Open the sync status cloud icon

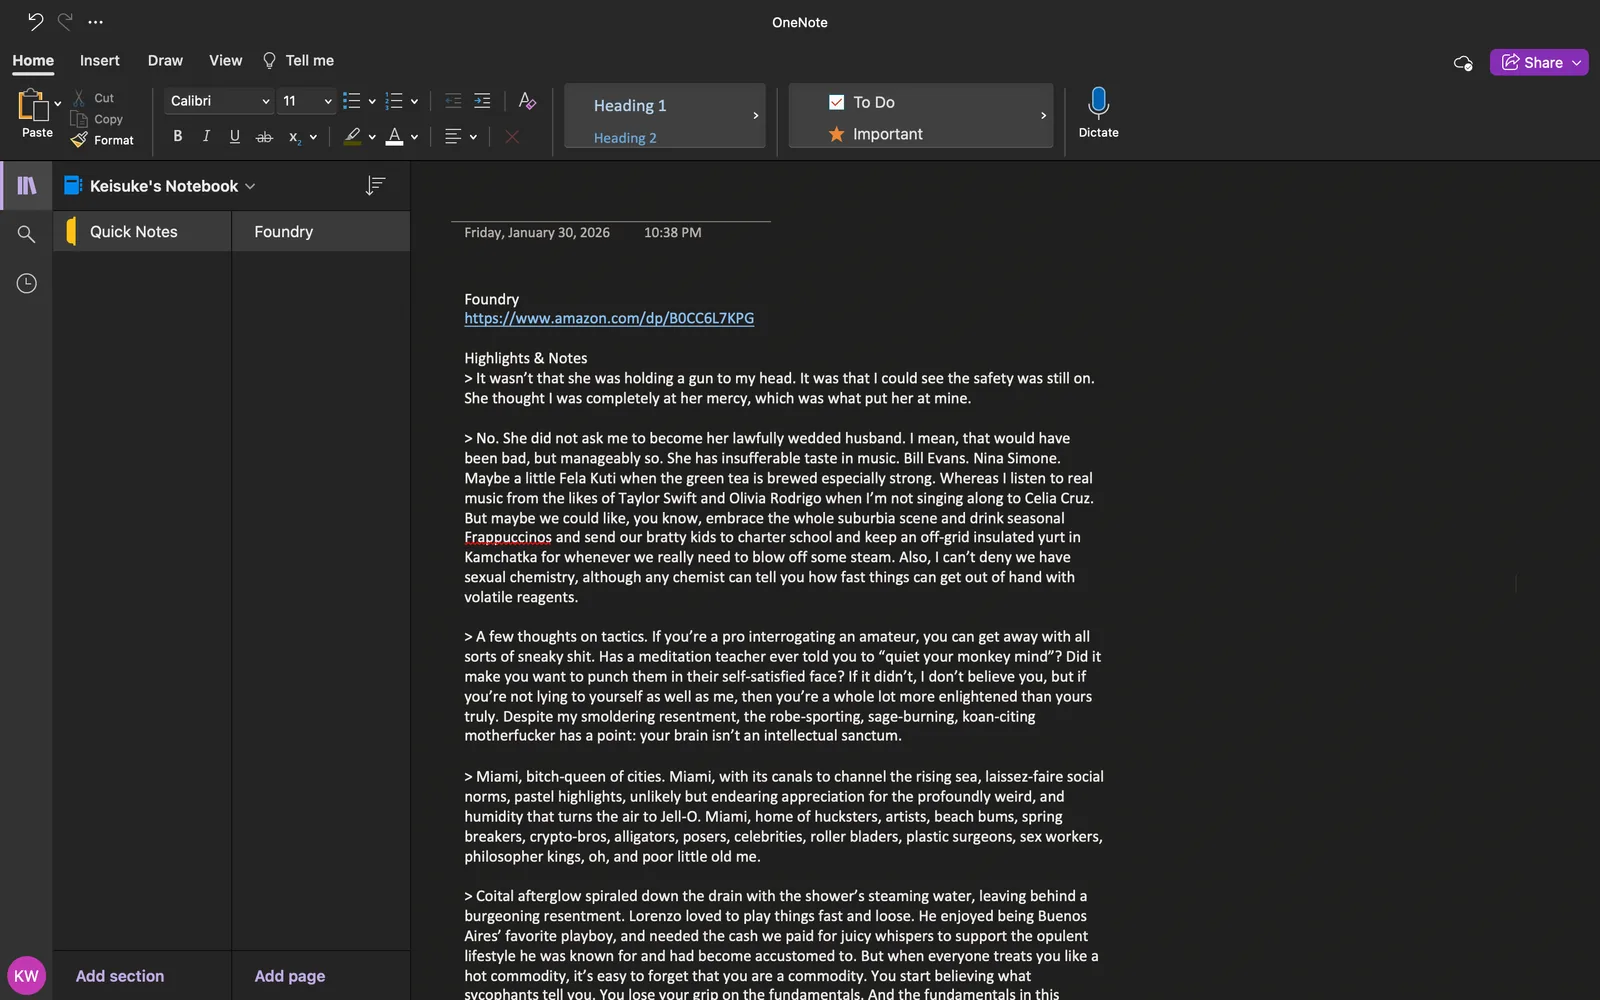pos(1463,62)
